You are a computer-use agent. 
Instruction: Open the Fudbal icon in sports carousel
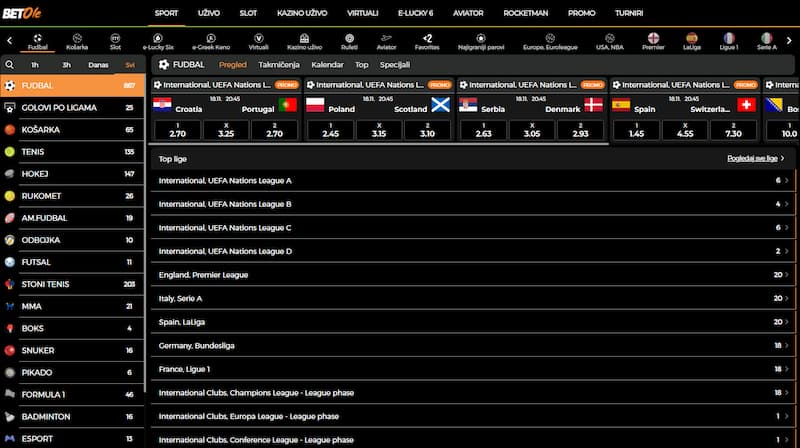pyautogui.click(x=37, y=38)
